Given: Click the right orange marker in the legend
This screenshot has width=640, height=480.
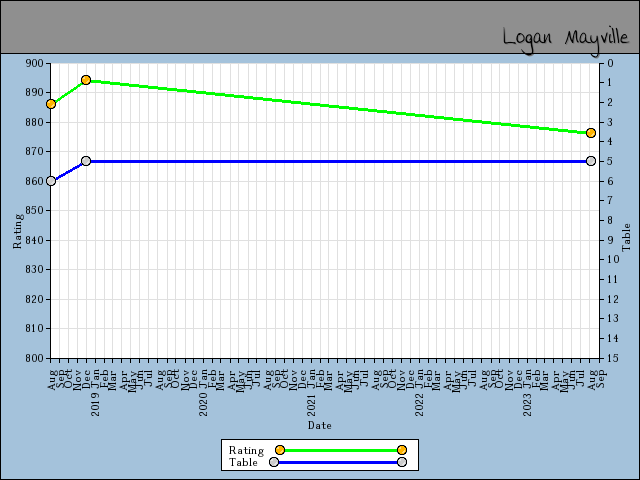Looking at the screenshot, I should pos(402,450).
